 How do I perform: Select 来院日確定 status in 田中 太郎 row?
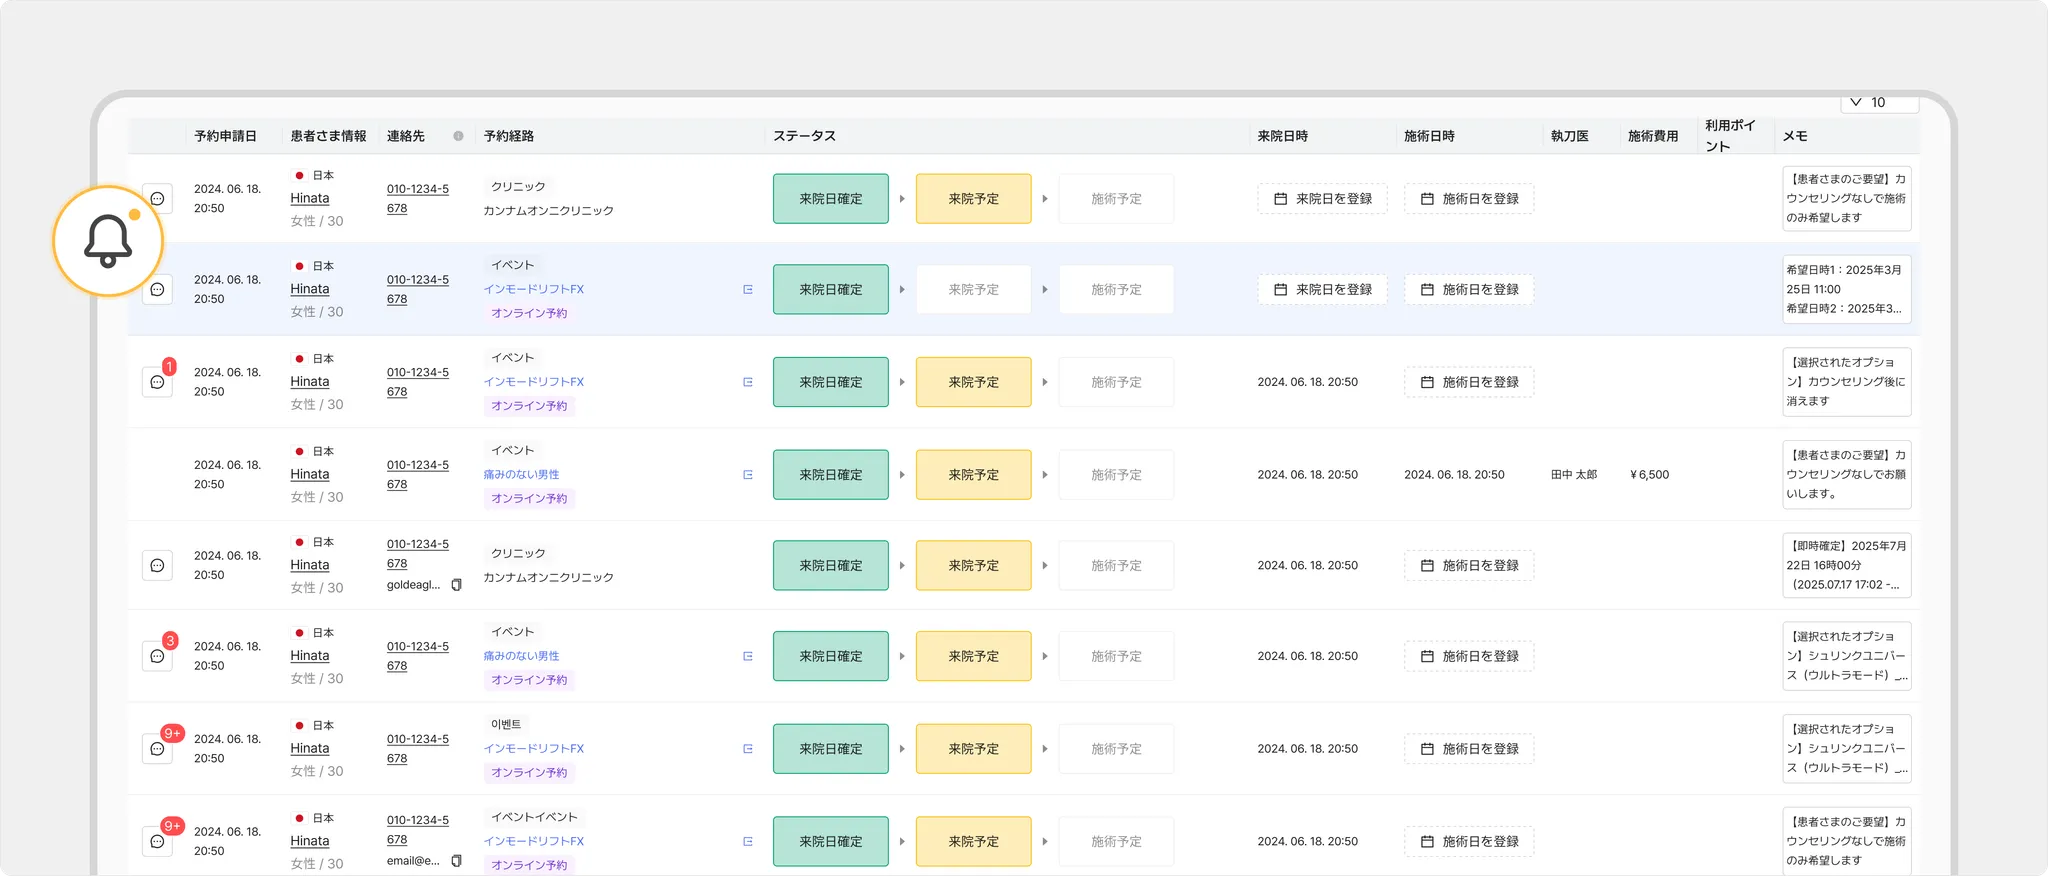click(831, 475)
